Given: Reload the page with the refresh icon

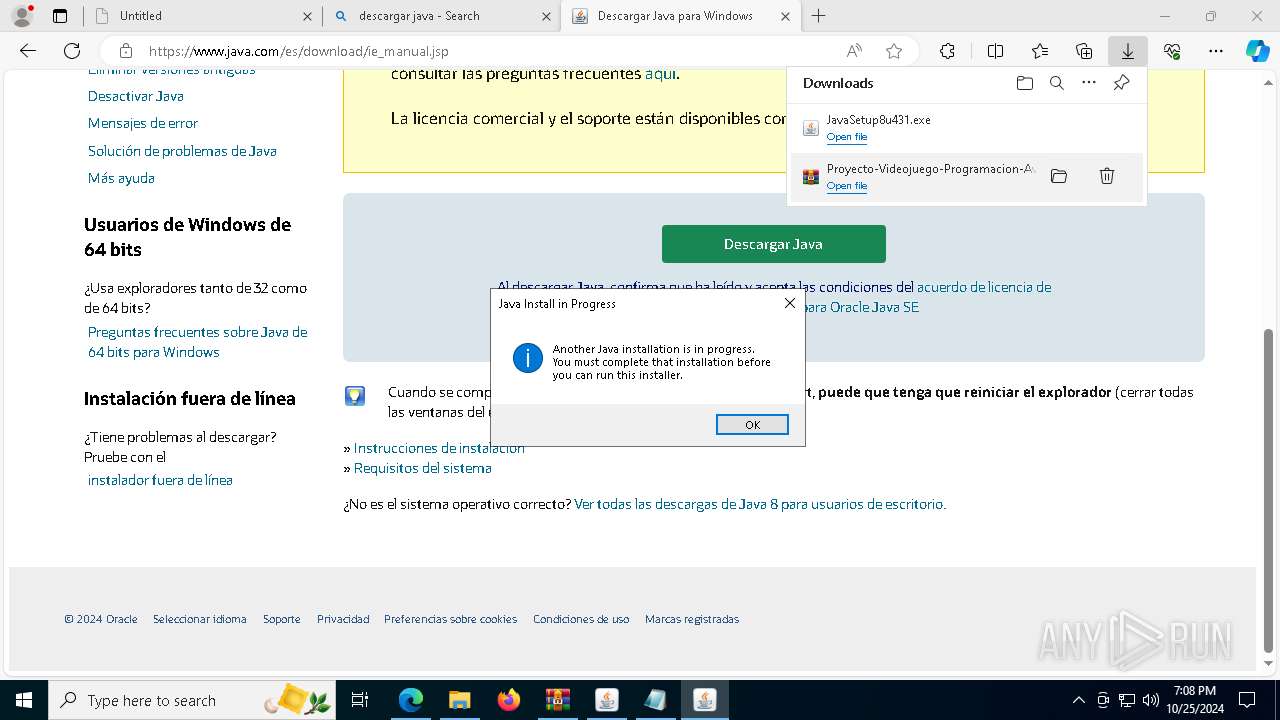Looking at the screenshot, I should [x=72, y=51].
